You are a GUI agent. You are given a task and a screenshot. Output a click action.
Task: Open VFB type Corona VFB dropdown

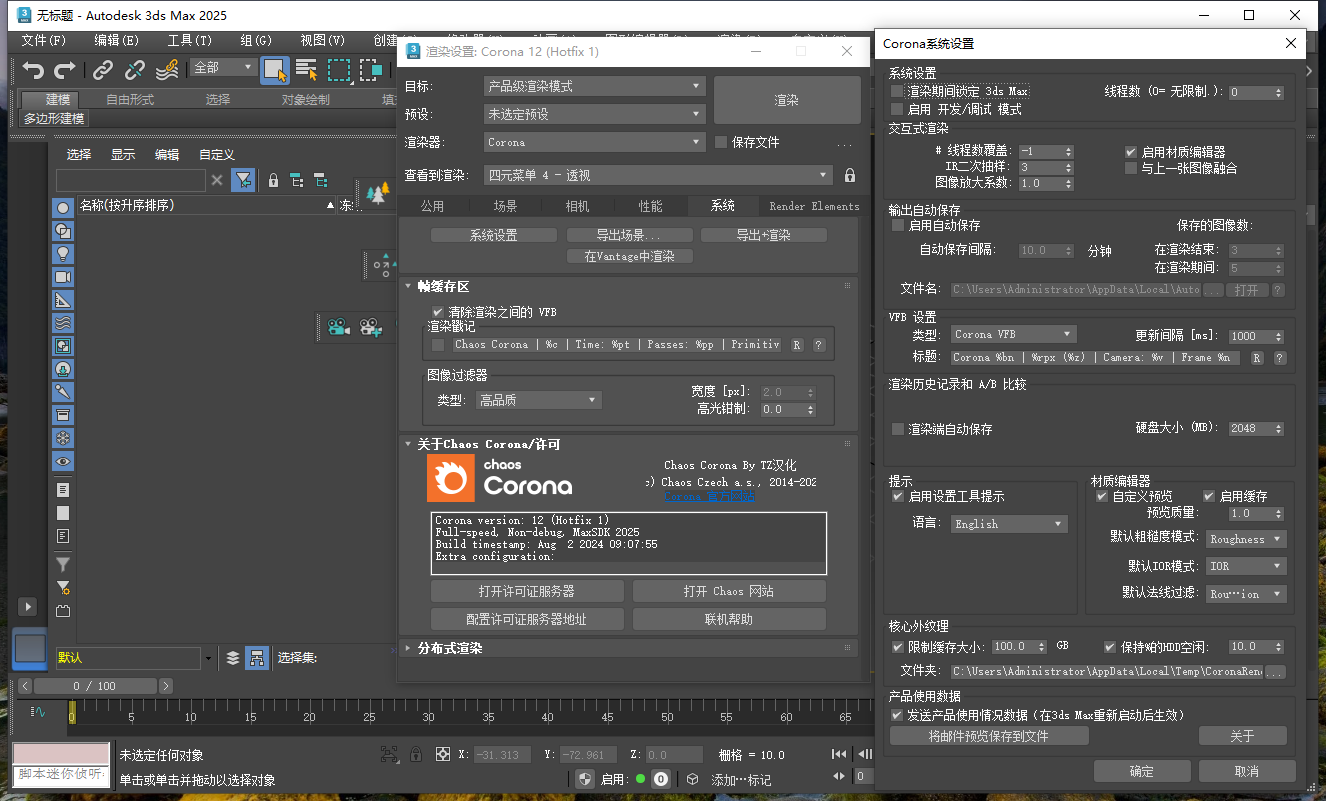[x=1013, y=334]
